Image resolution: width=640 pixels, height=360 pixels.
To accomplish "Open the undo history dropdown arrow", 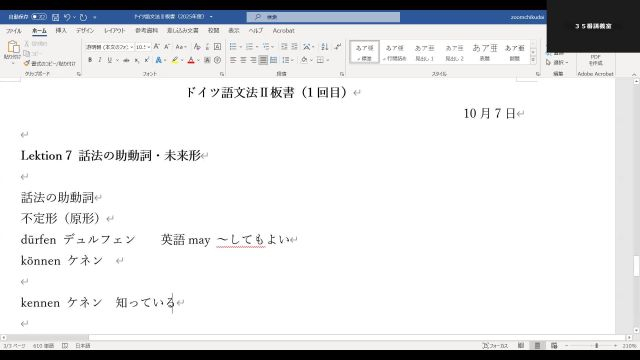I will click(74, 17).
